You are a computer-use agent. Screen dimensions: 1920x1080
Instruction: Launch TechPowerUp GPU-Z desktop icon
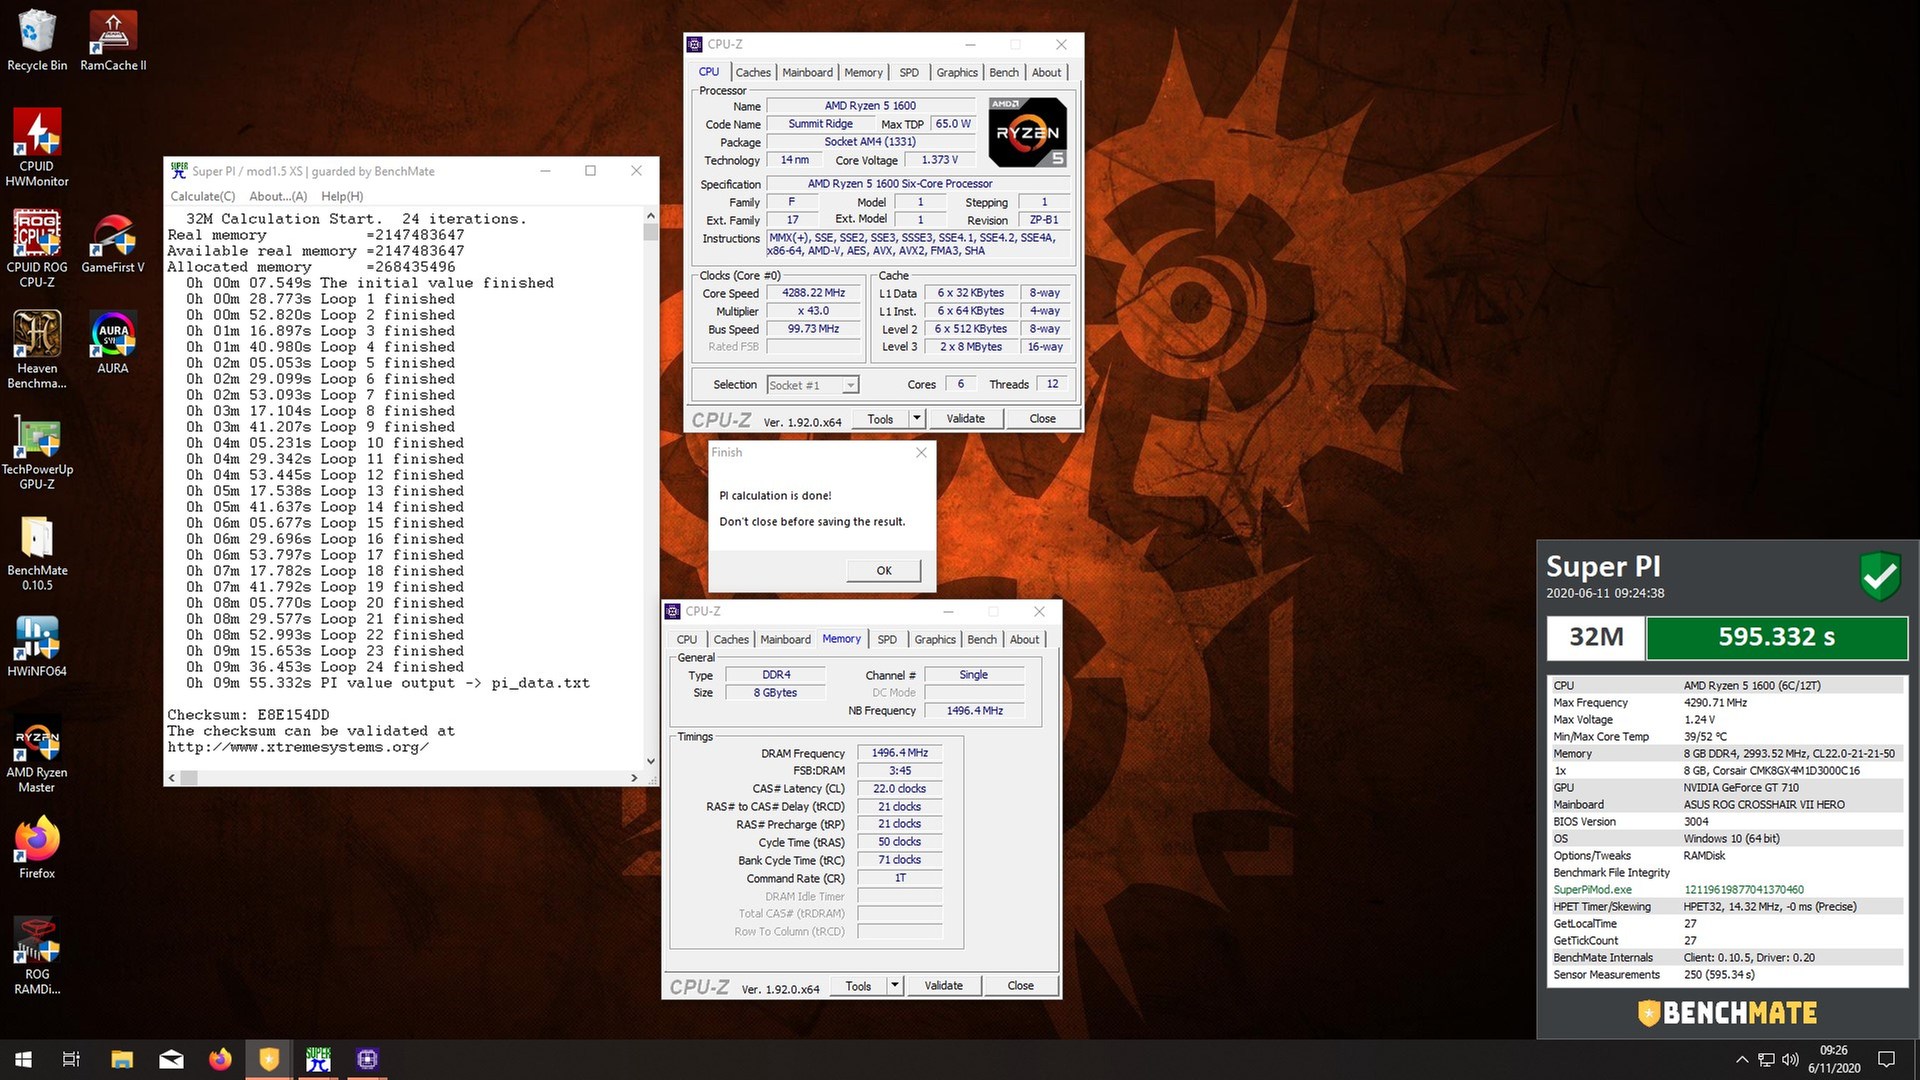[x=37, y=451]
